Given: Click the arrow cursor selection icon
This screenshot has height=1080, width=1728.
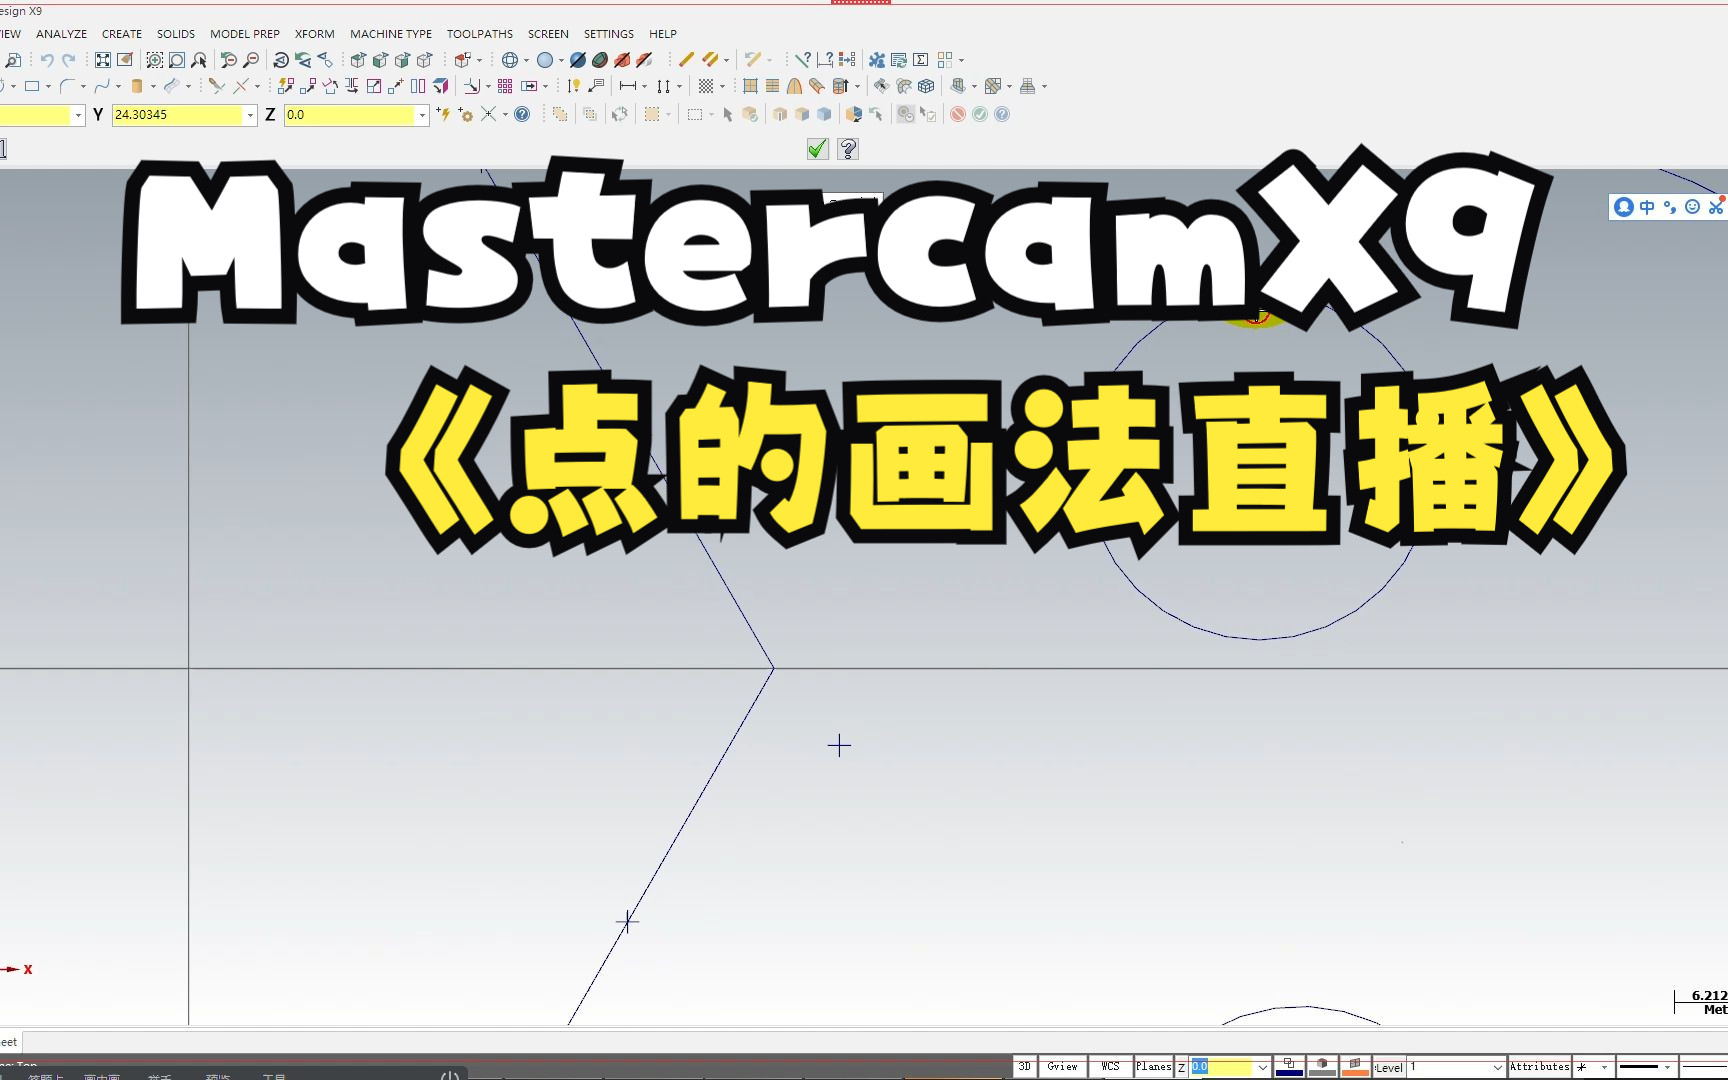Looking at the screenshot, I should coord(728,114).
